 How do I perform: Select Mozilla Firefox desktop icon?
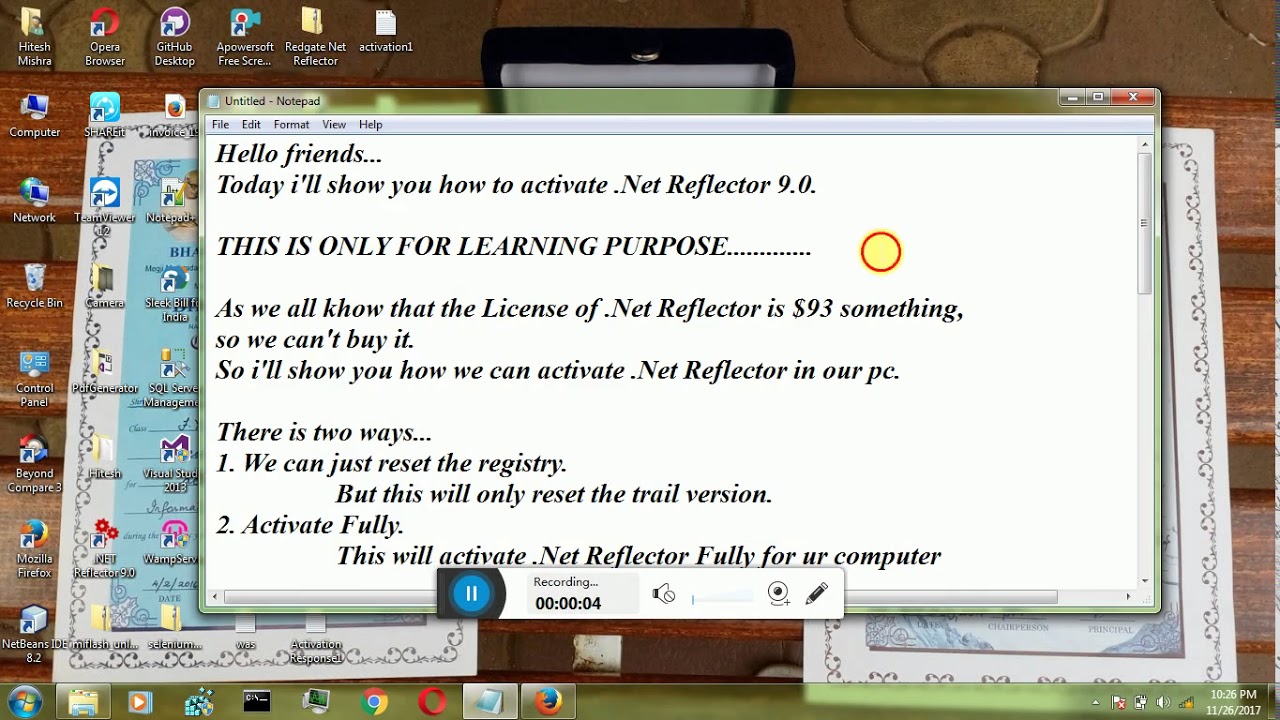(x=34, y=549)
